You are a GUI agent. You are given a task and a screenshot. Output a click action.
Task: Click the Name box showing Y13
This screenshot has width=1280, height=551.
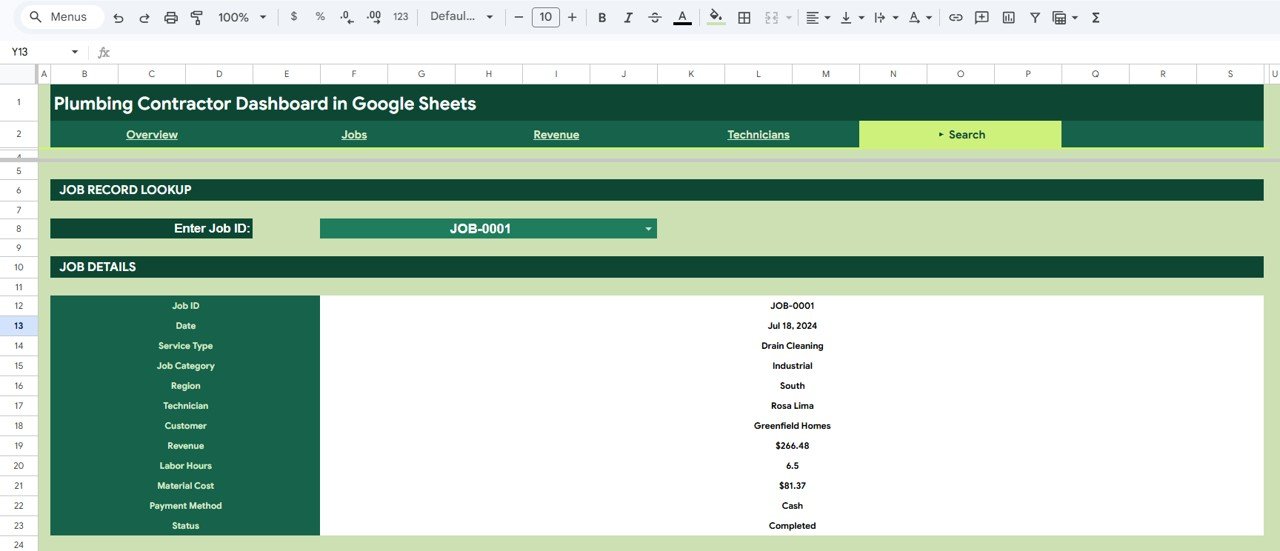(36, 52)
